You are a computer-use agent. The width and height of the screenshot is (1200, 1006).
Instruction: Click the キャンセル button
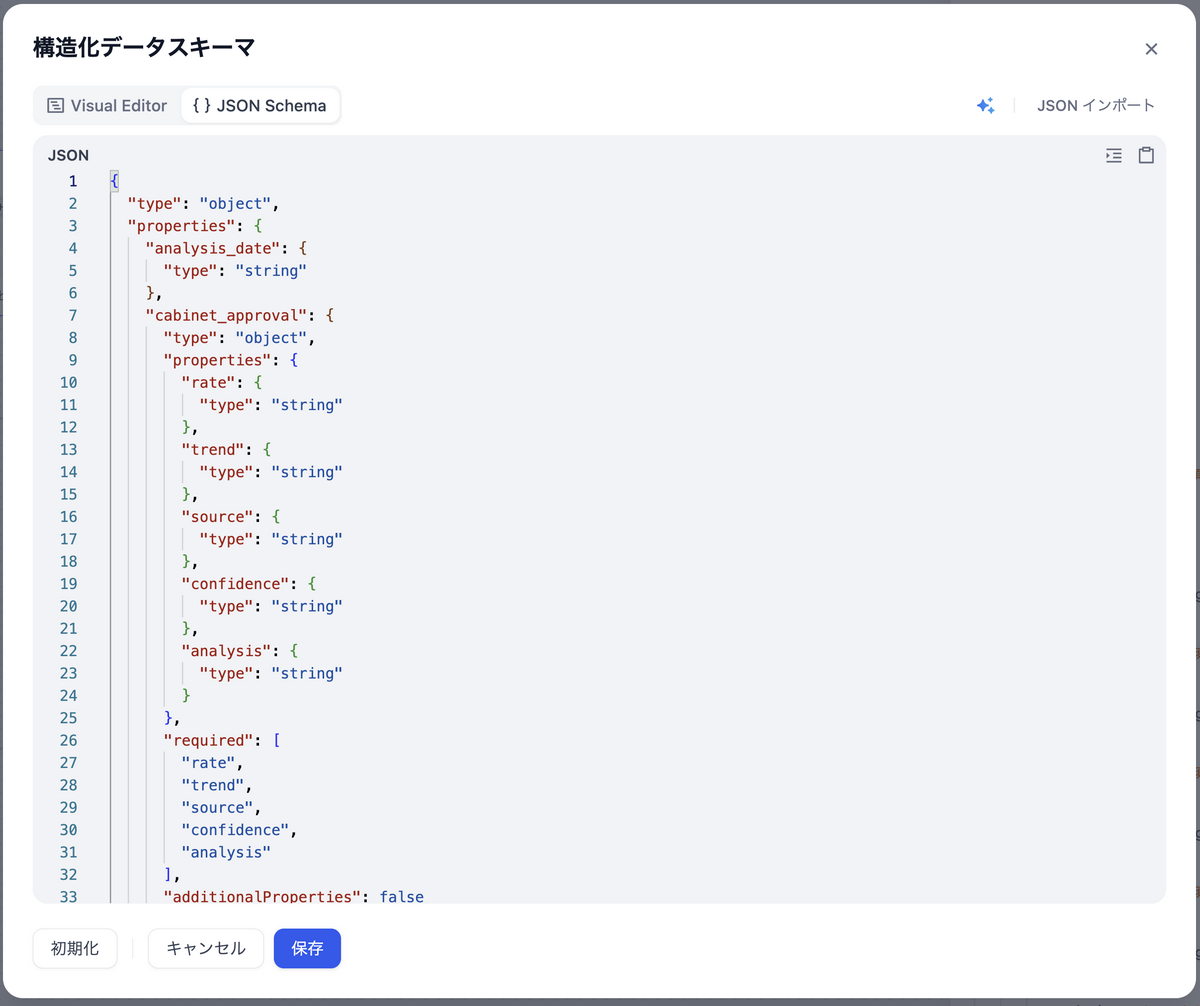[x=205, y=948]
